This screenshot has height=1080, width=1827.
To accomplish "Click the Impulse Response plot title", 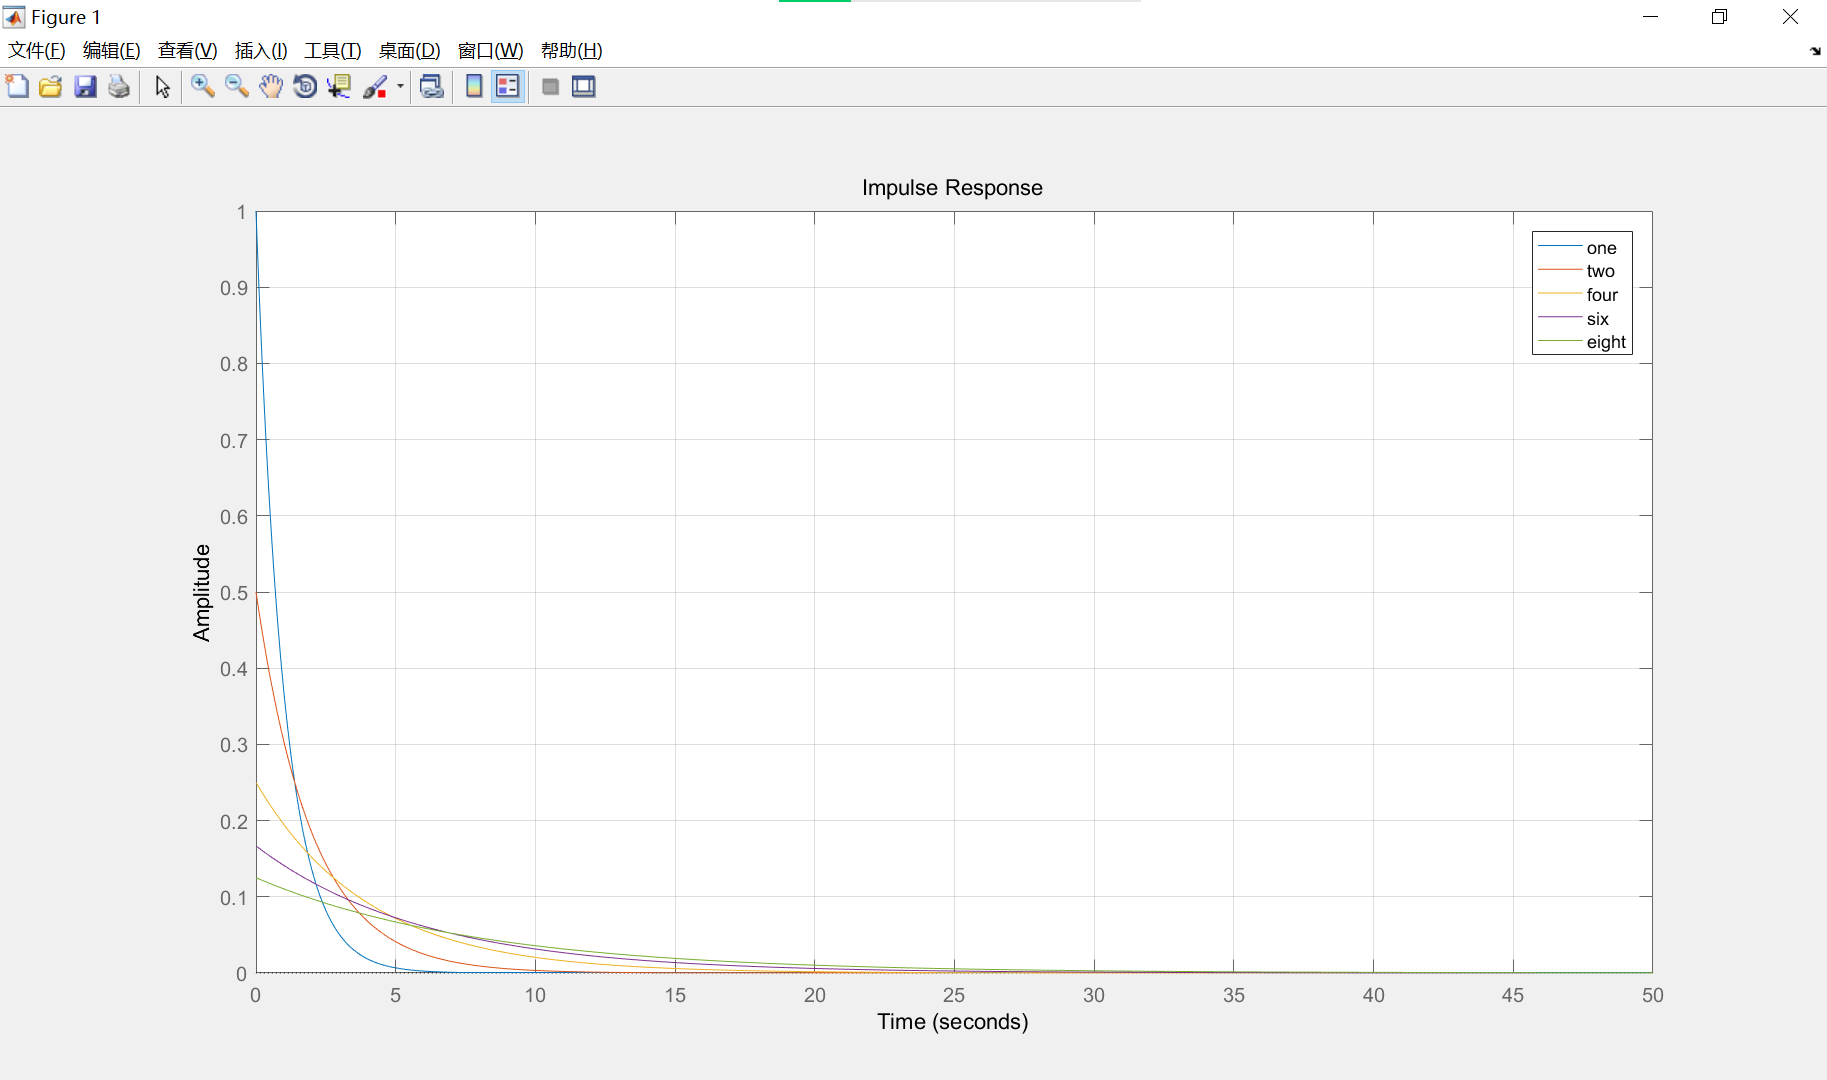I will [952, 187].
